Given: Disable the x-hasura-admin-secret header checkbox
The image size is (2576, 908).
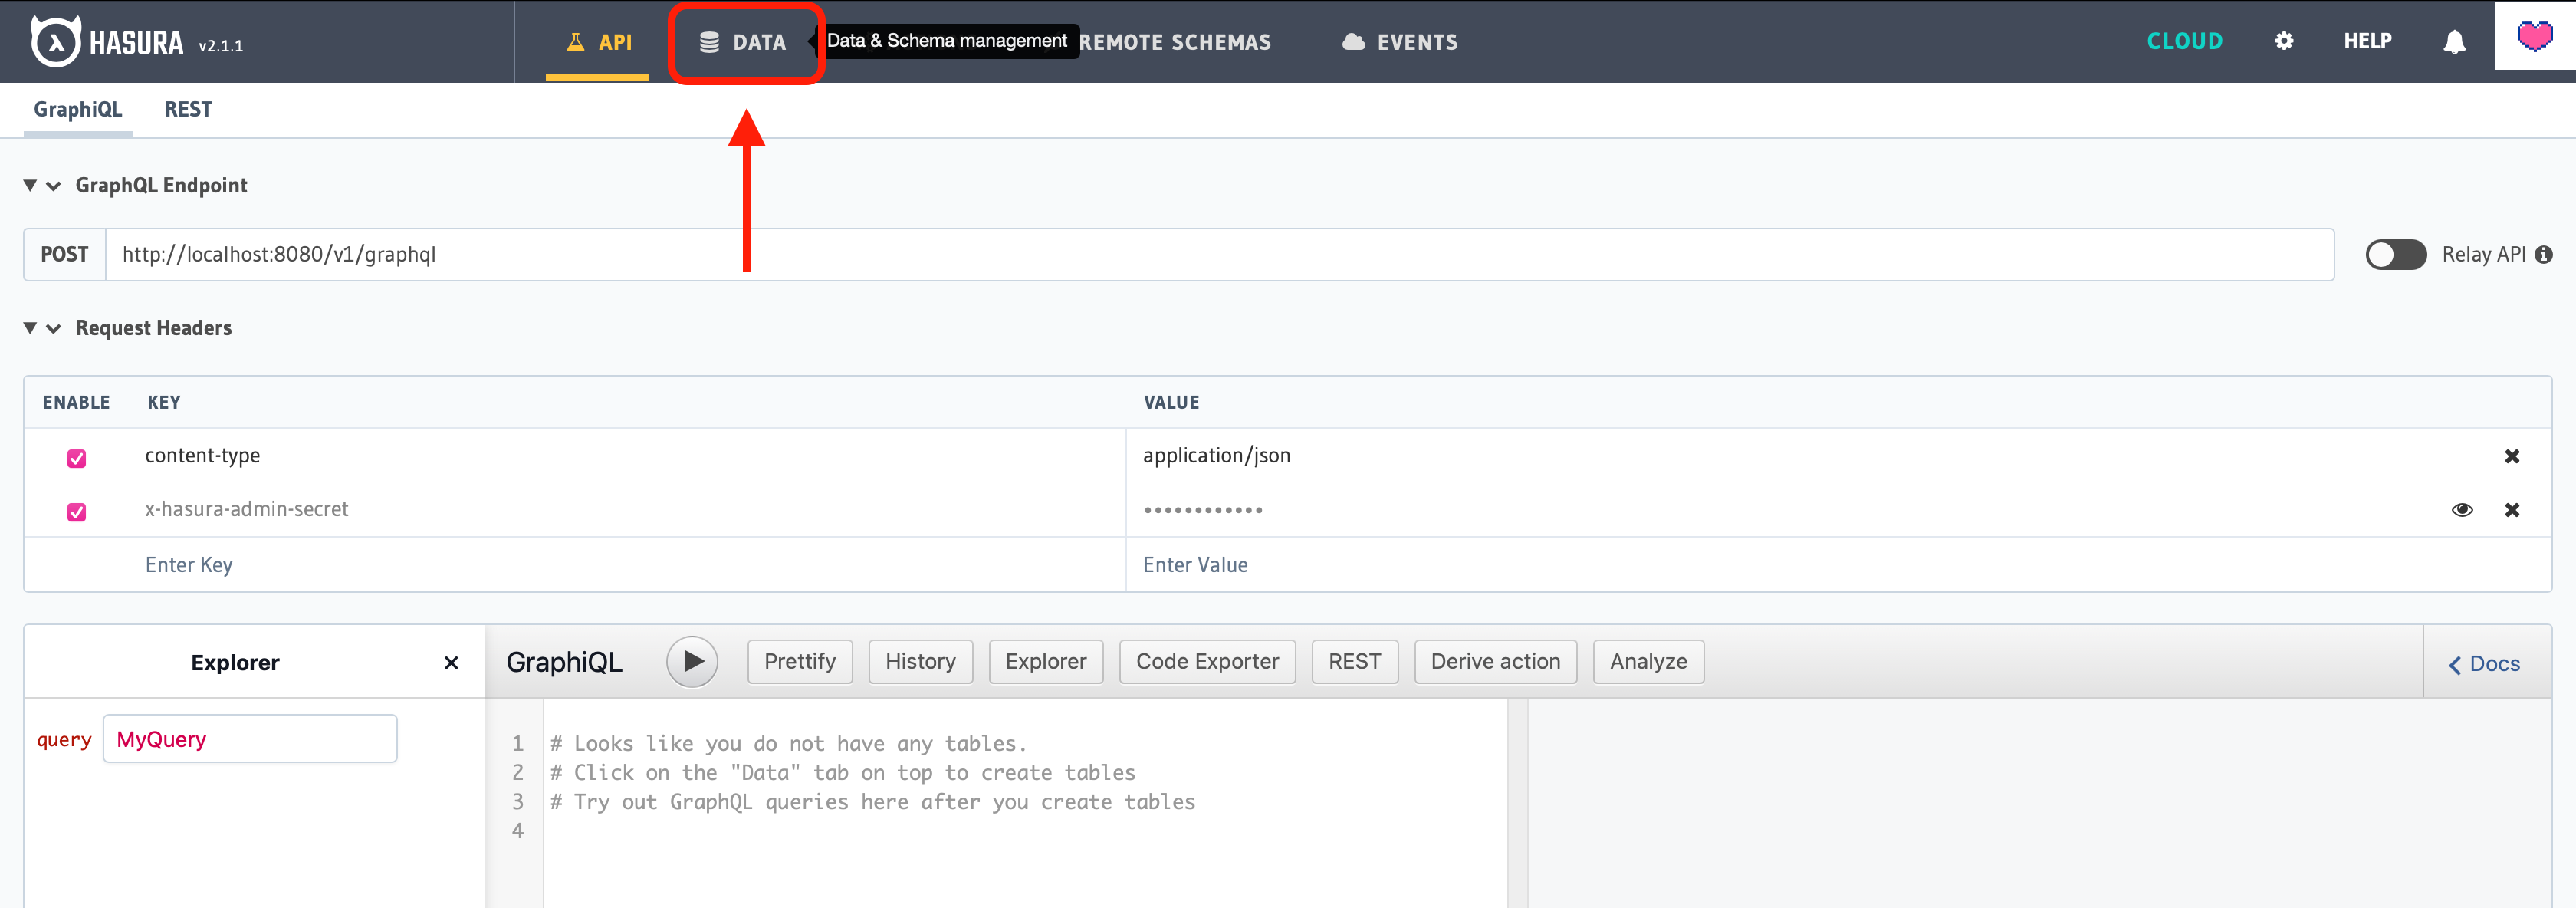Looking at the screenshot, I should (77, 512).
